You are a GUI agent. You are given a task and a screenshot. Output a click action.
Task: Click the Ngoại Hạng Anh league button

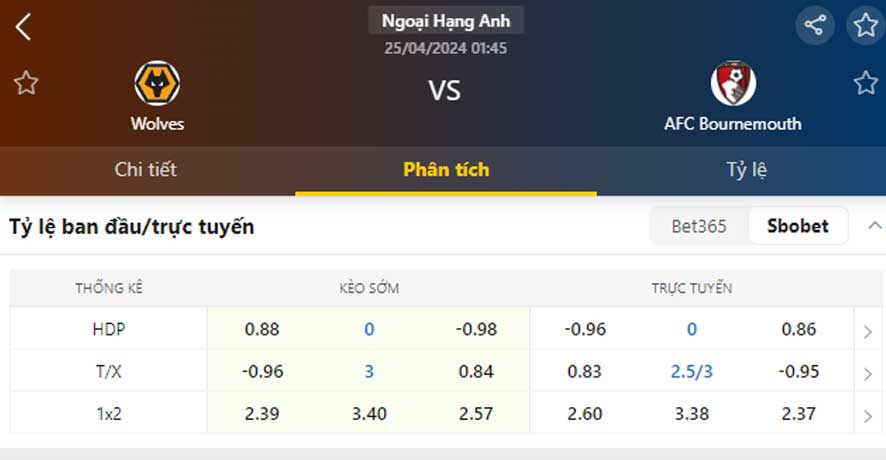446,20
